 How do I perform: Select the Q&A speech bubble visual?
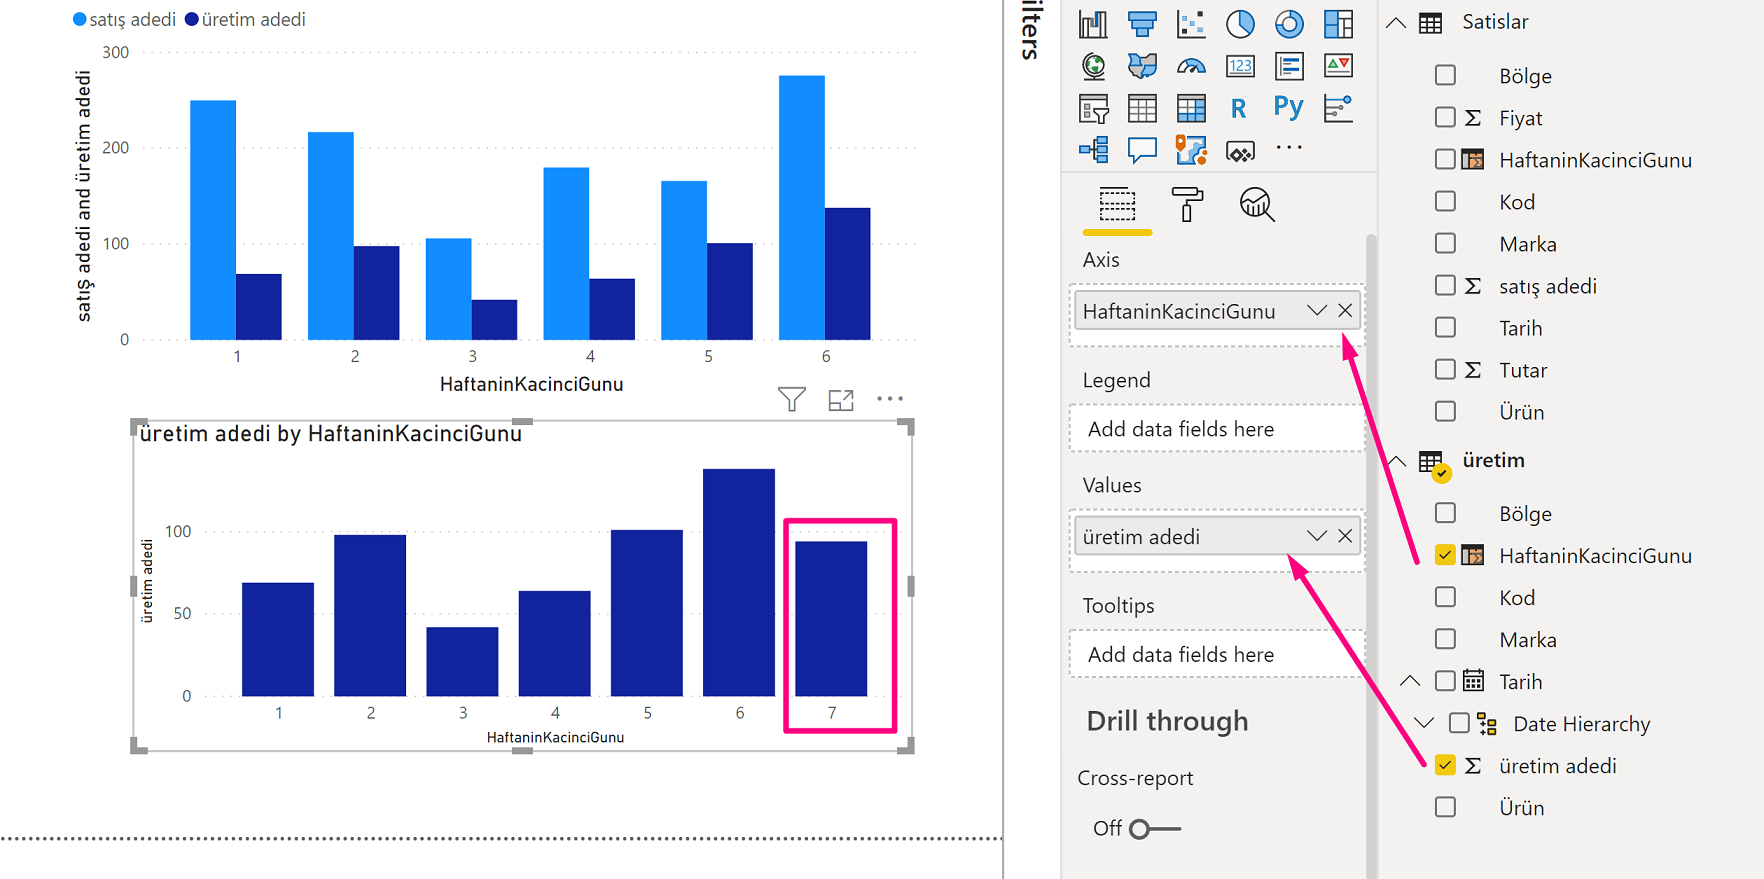[1142, 150]
